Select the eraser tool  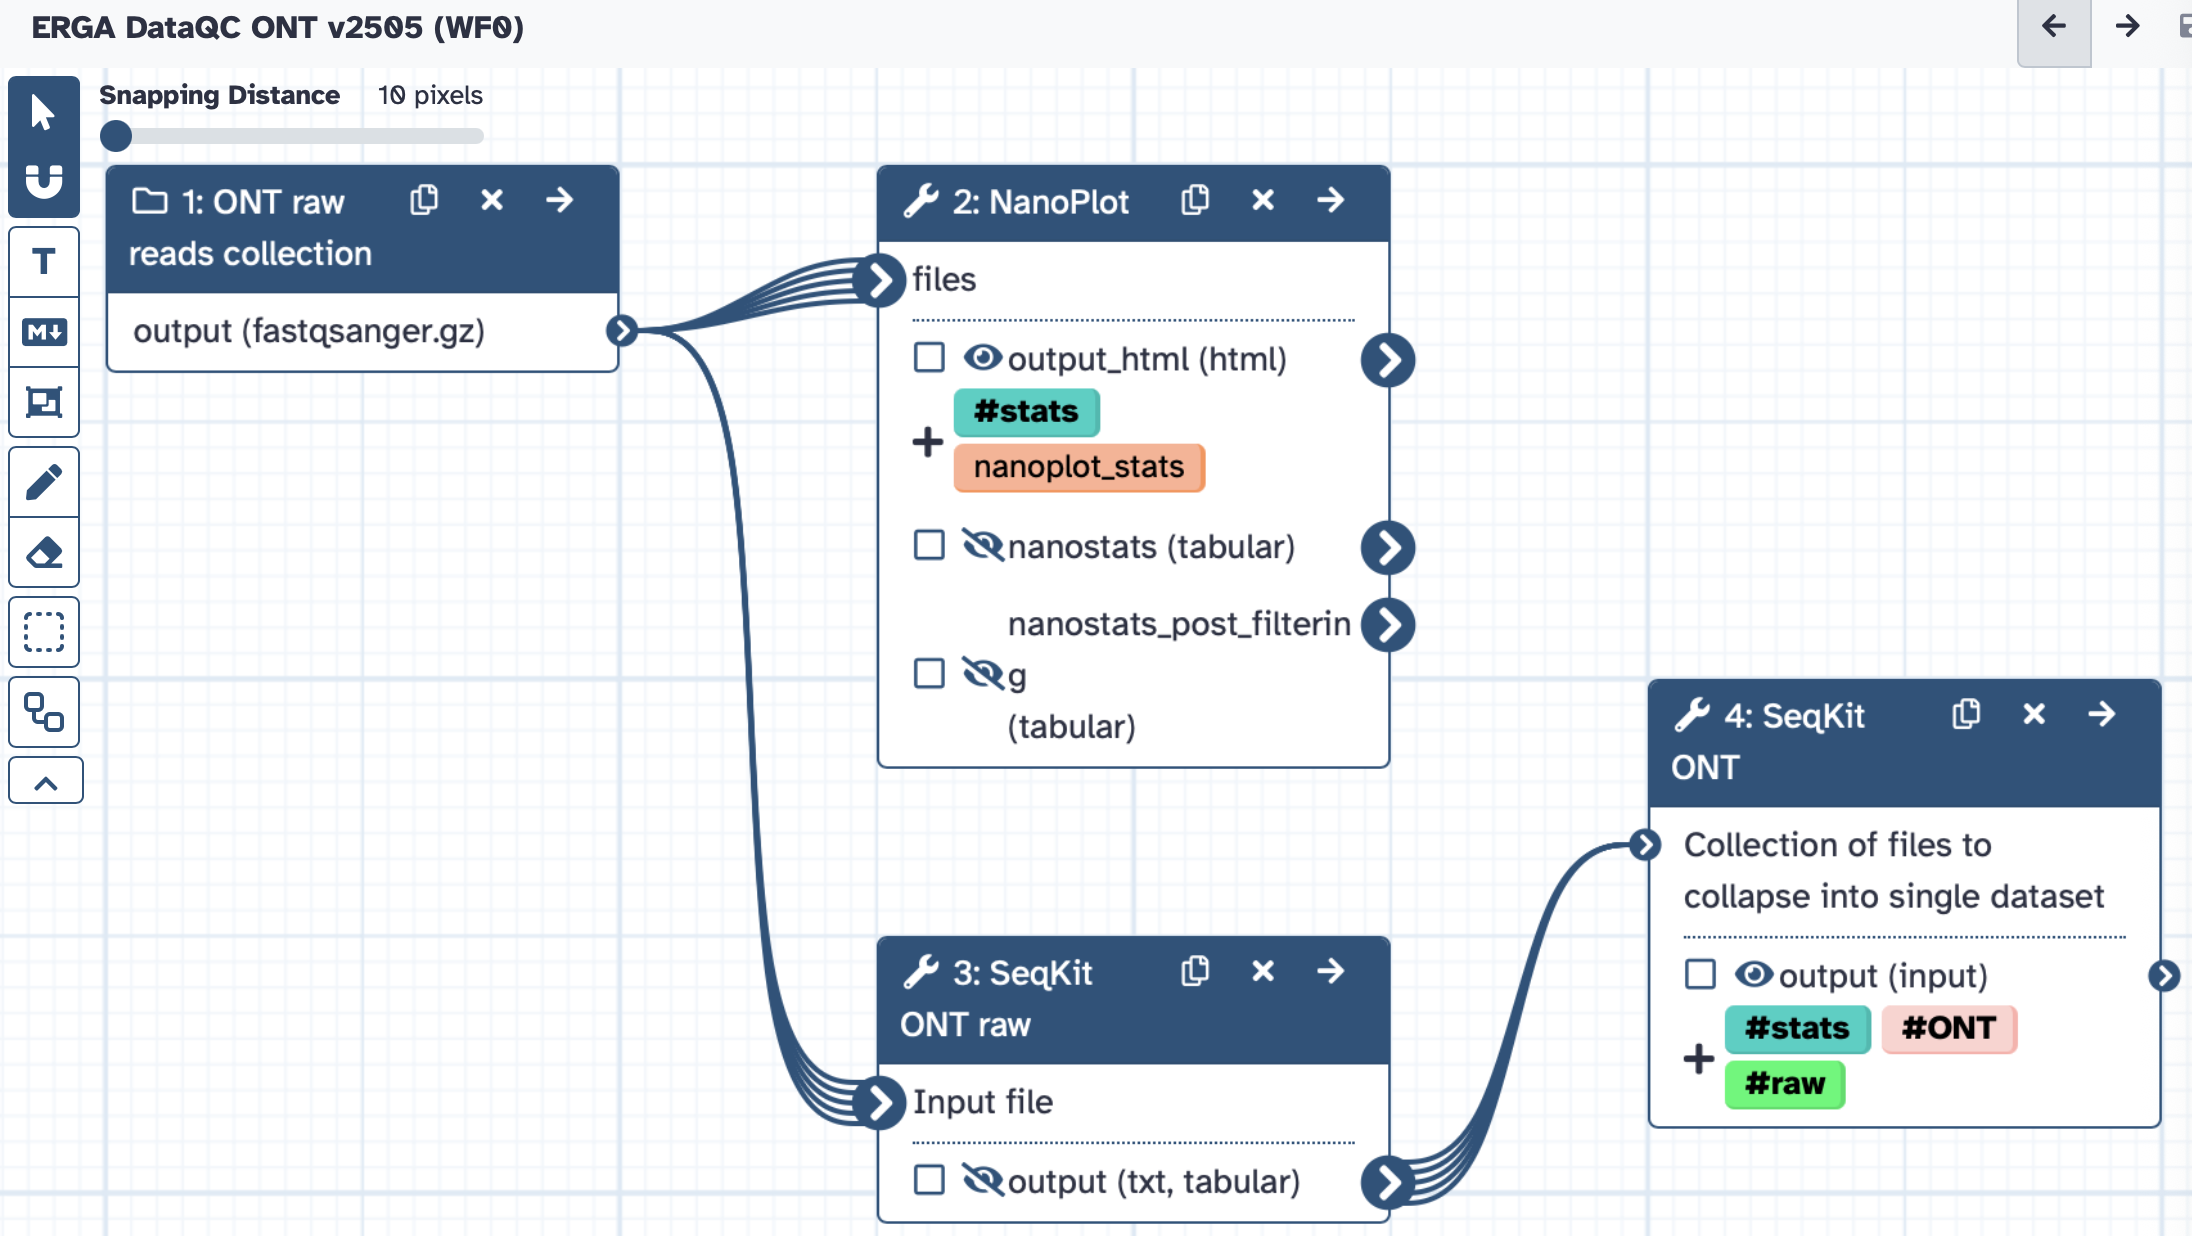click(43, 552)
